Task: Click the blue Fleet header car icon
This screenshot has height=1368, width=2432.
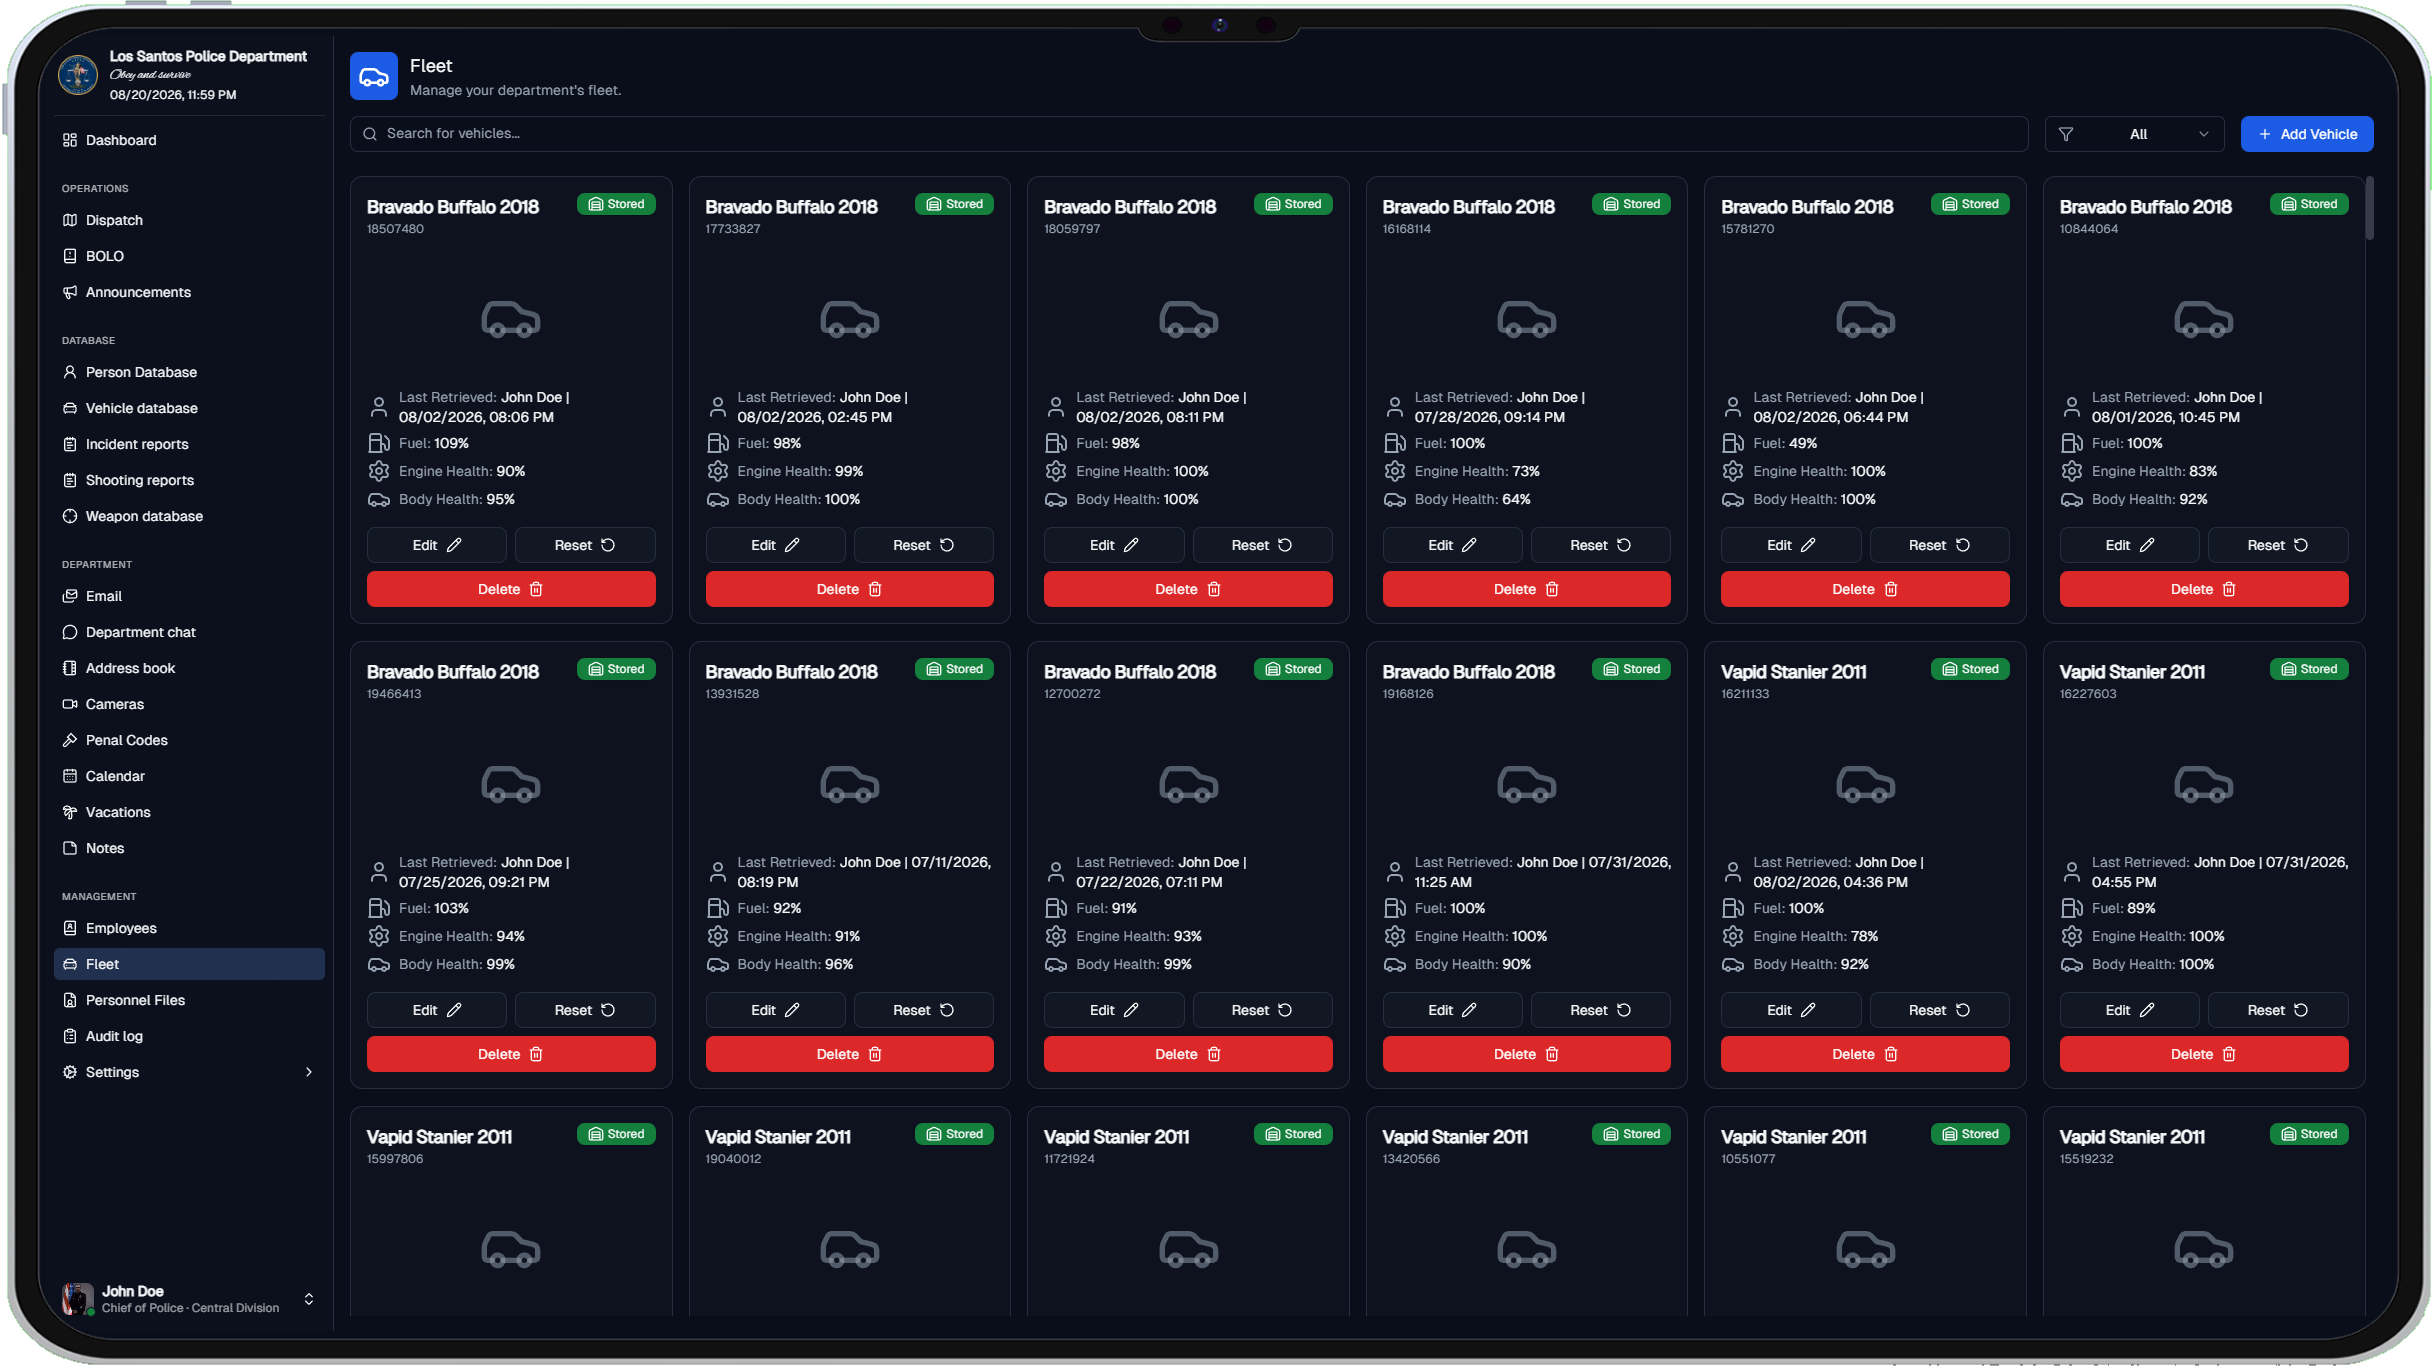Action: (374, 76)
